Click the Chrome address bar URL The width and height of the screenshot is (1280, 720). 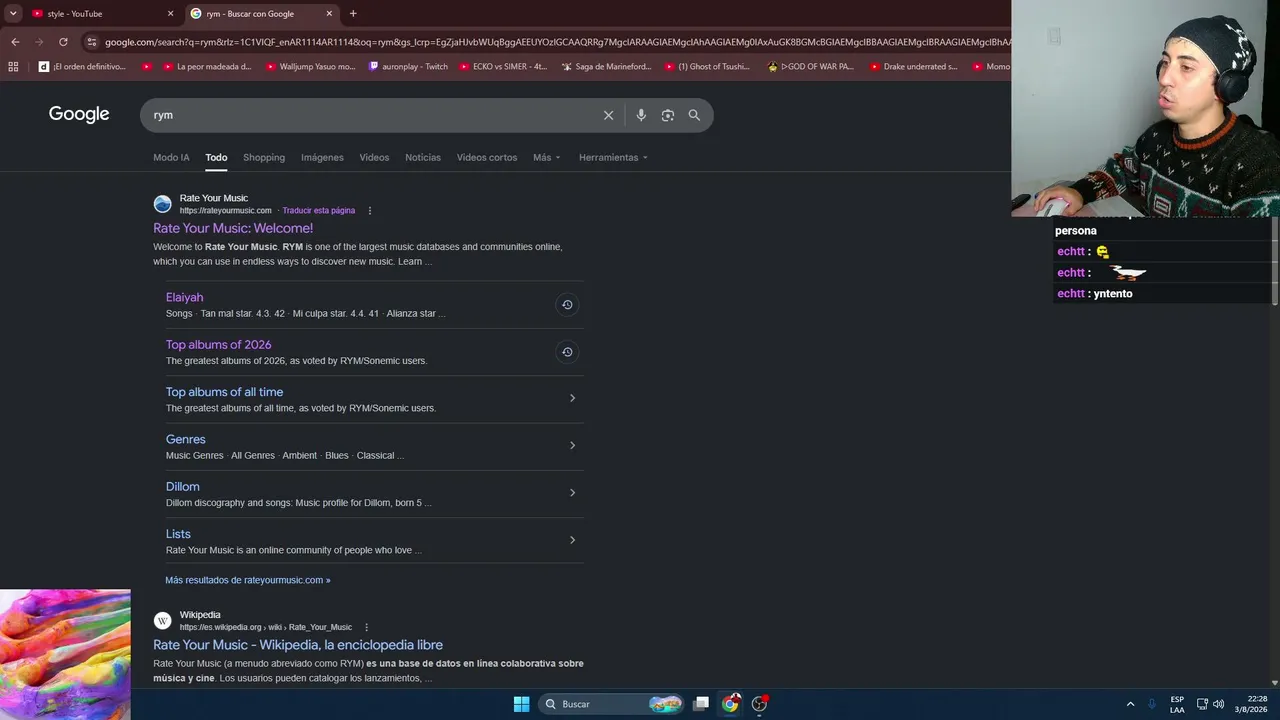[x=556, y=42]
